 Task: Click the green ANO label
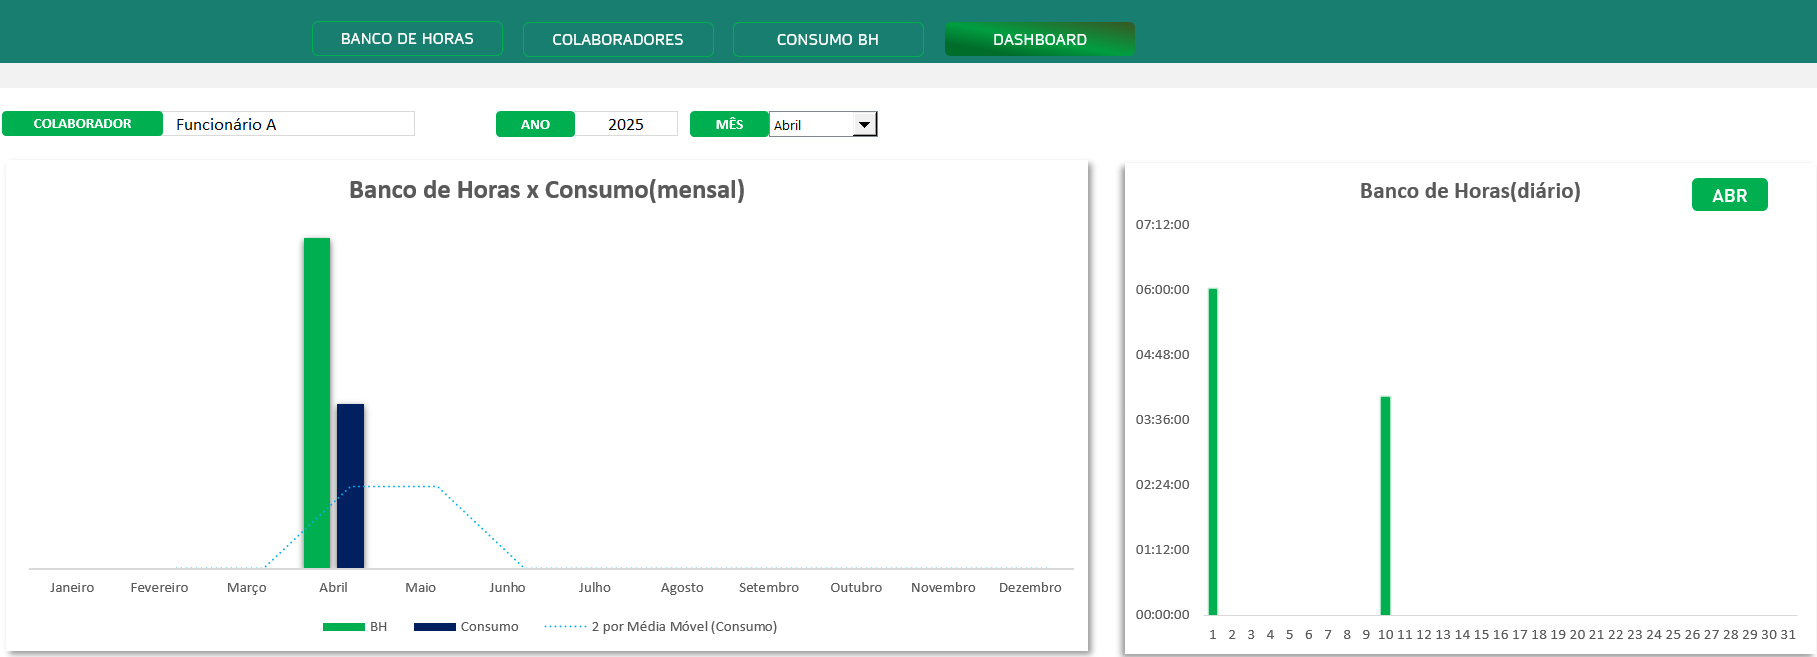coord(535,124)
